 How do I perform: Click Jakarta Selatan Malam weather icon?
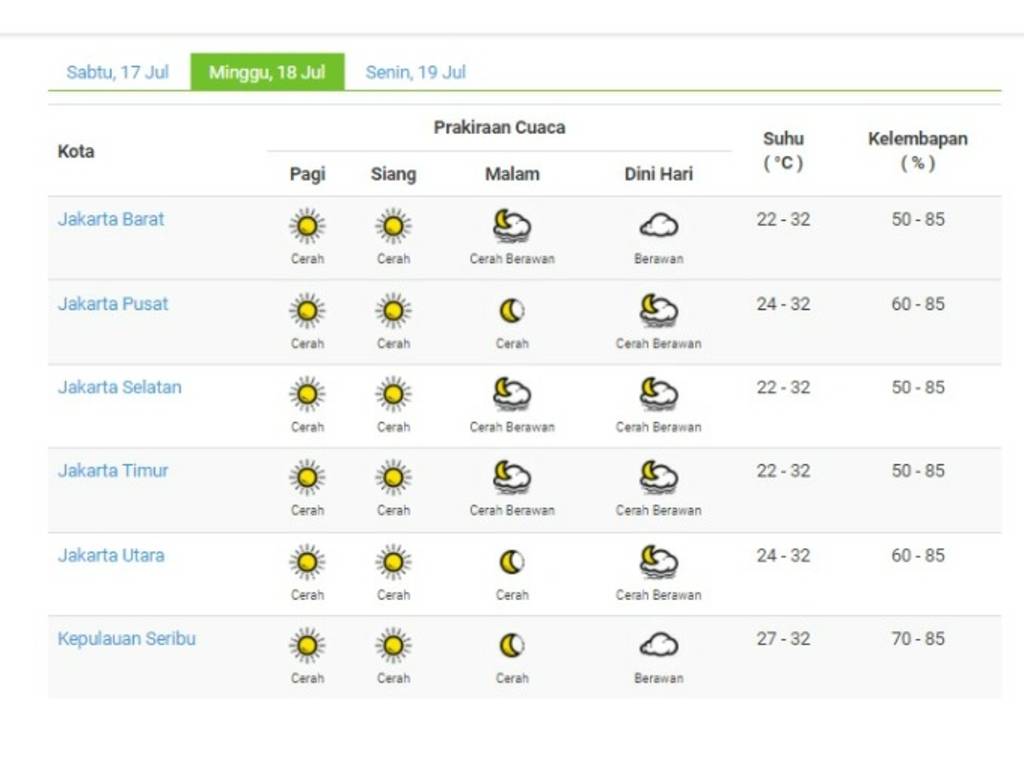(511, 395)
